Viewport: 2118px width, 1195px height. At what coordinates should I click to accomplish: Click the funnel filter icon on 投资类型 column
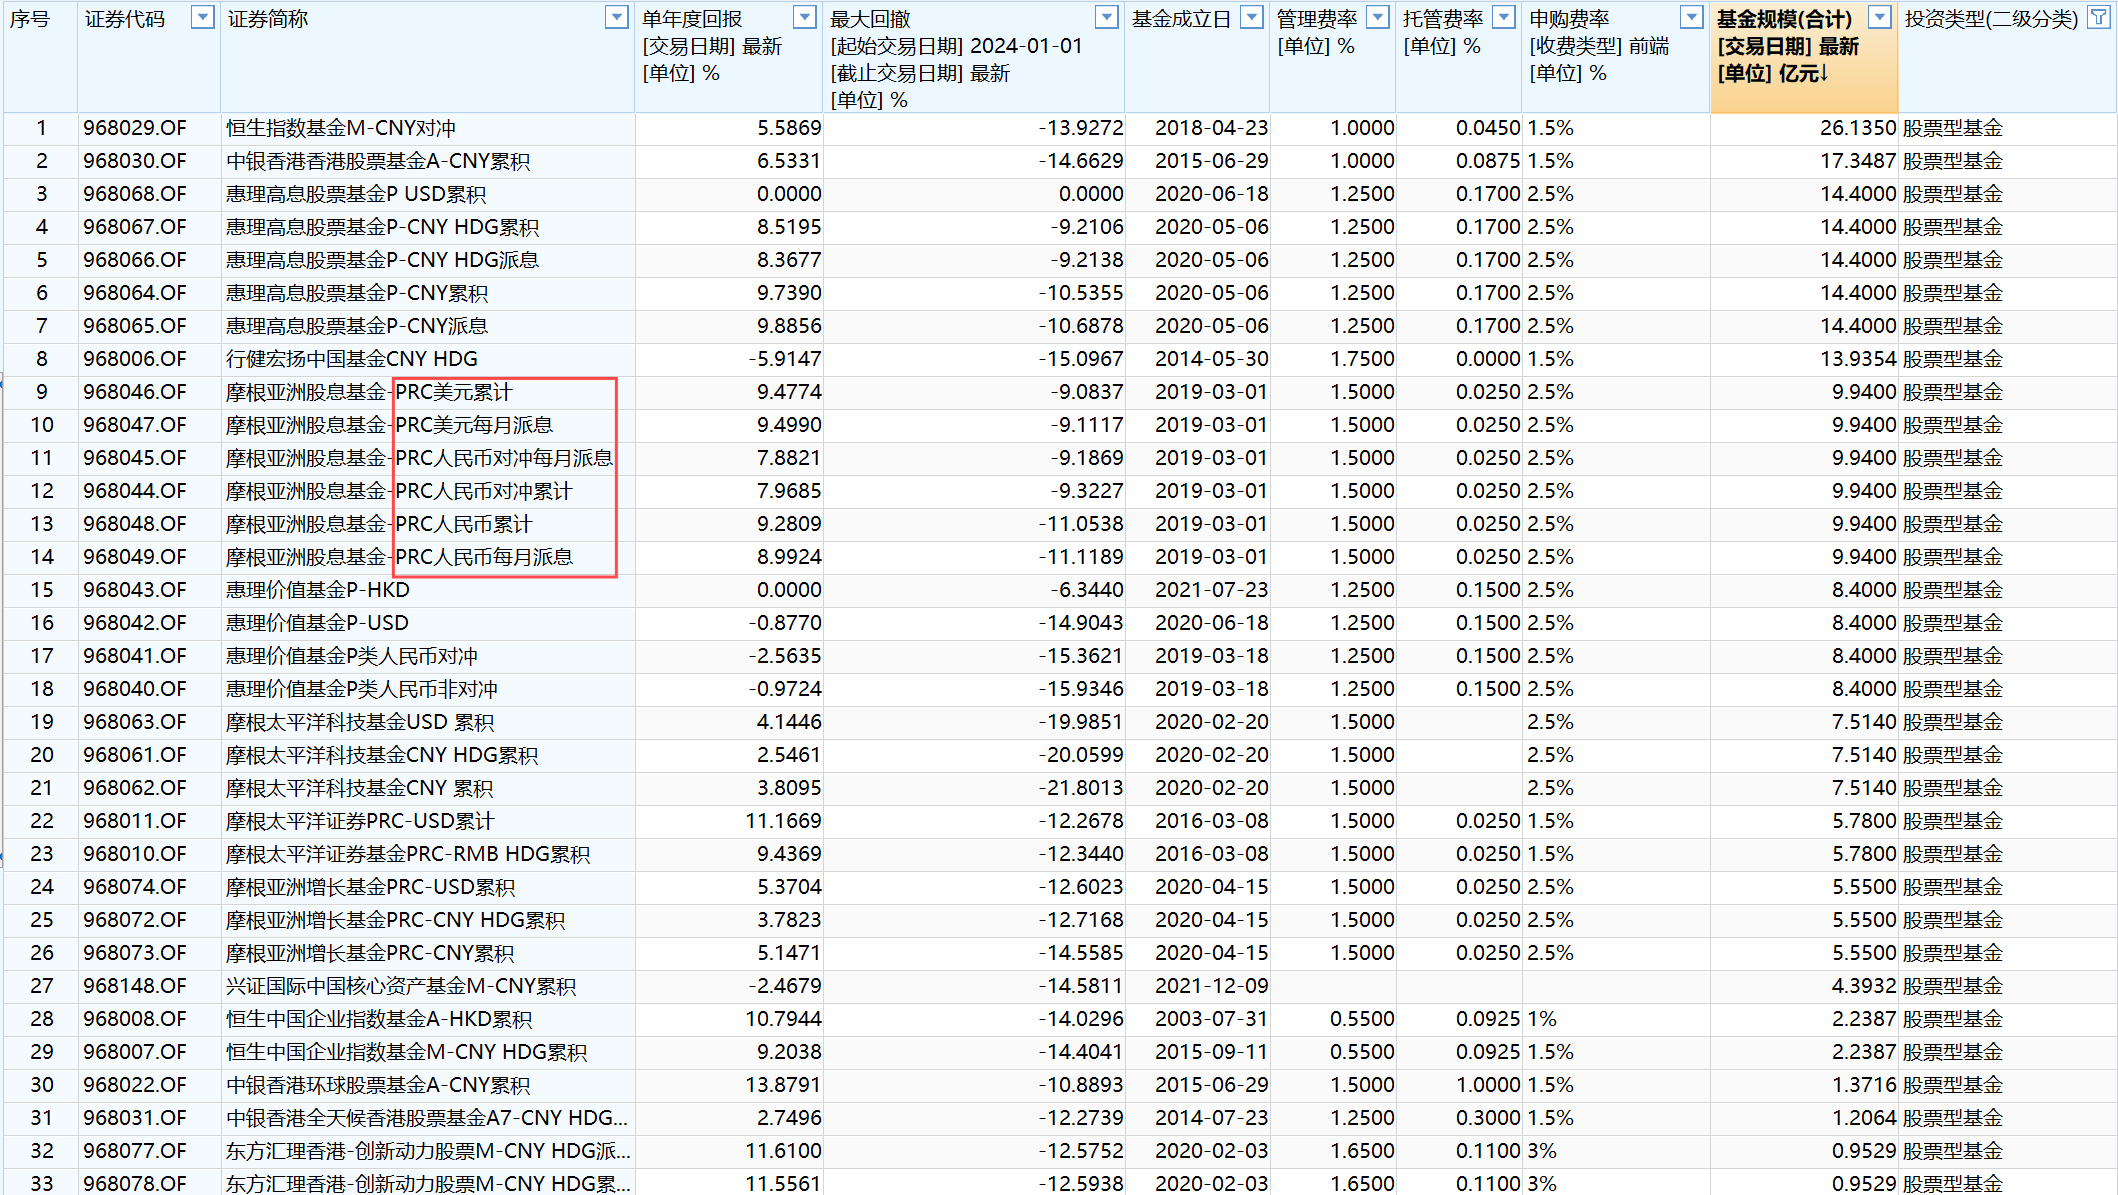pos(2099,17)
